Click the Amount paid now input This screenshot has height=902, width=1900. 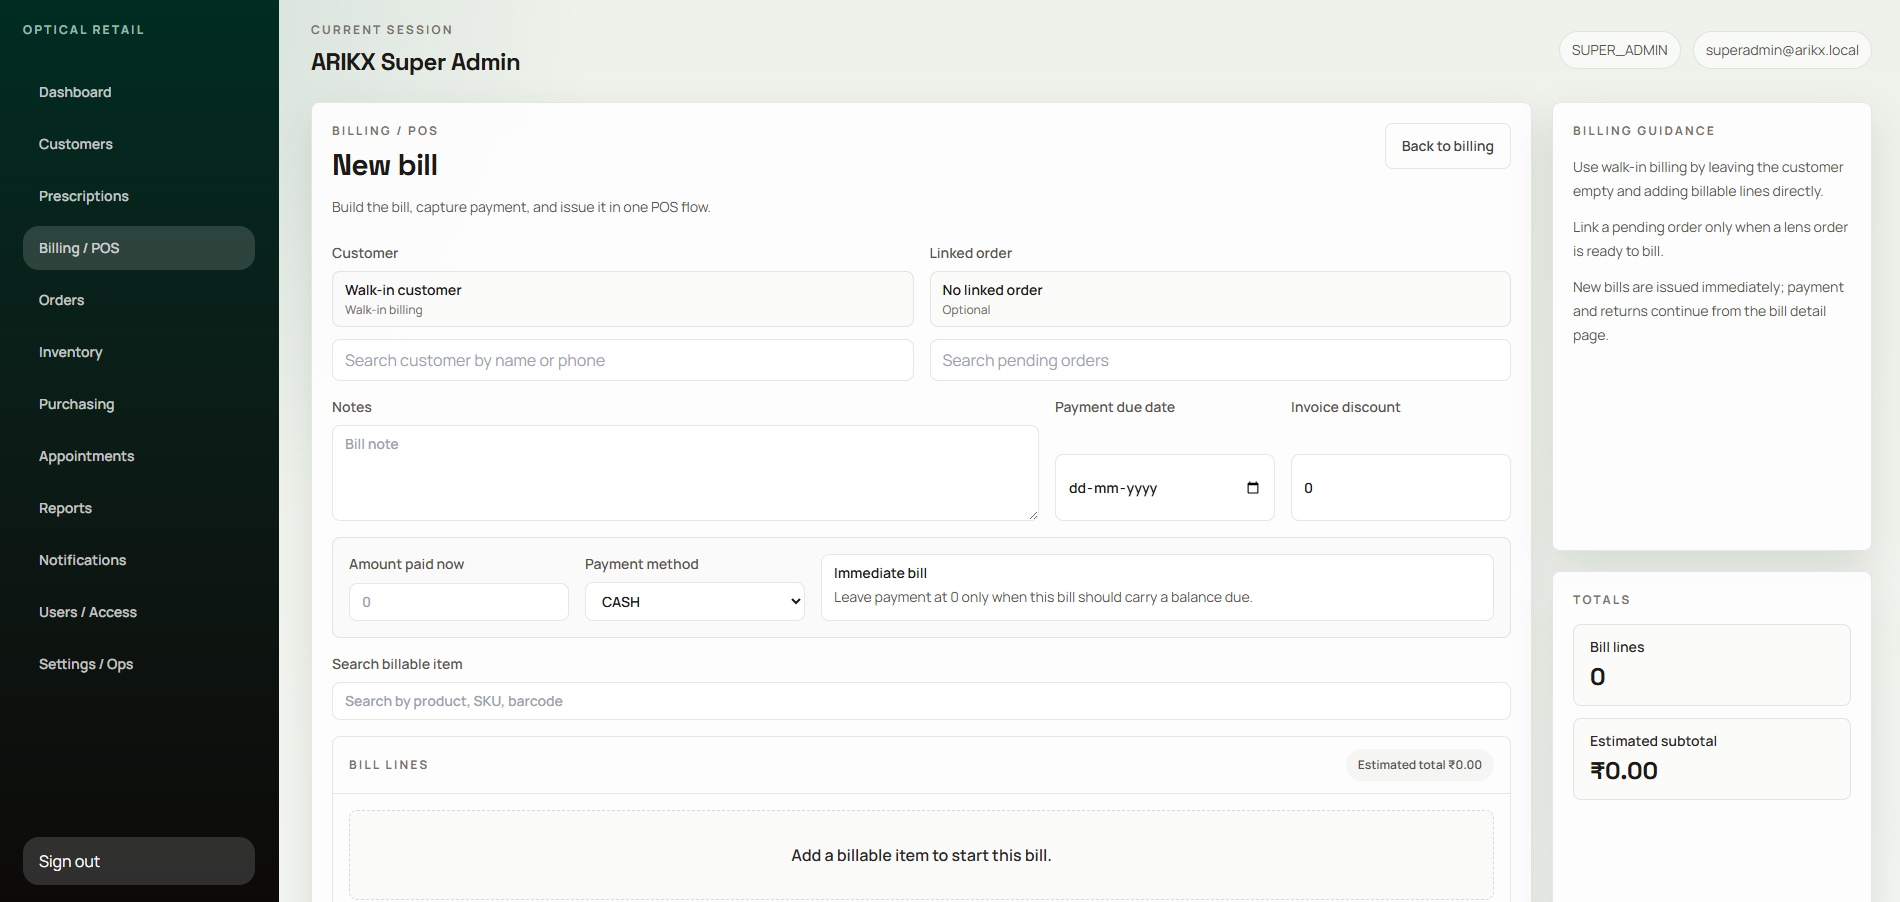pyautogui.click(x=458, y=602)
